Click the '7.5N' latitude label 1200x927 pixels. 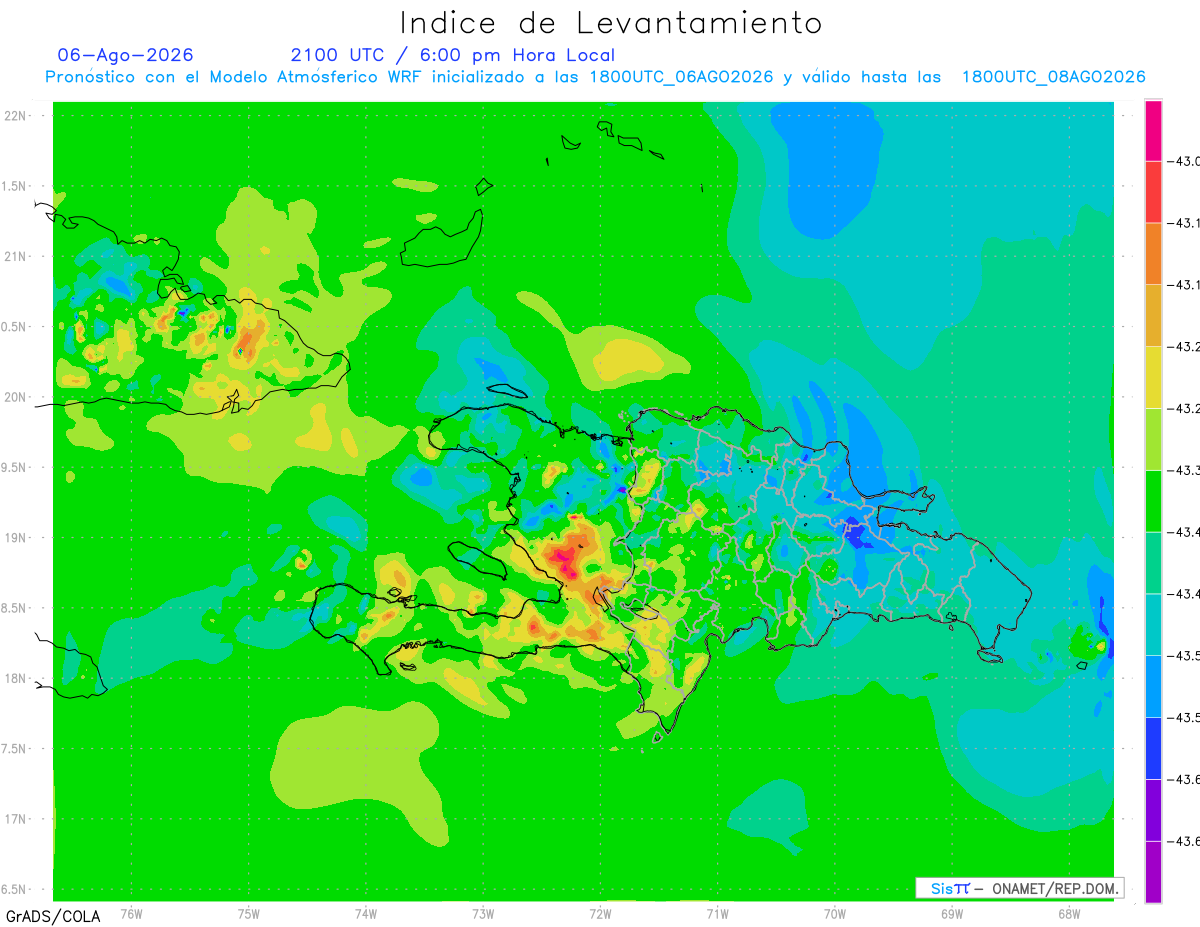click(14, 749)
